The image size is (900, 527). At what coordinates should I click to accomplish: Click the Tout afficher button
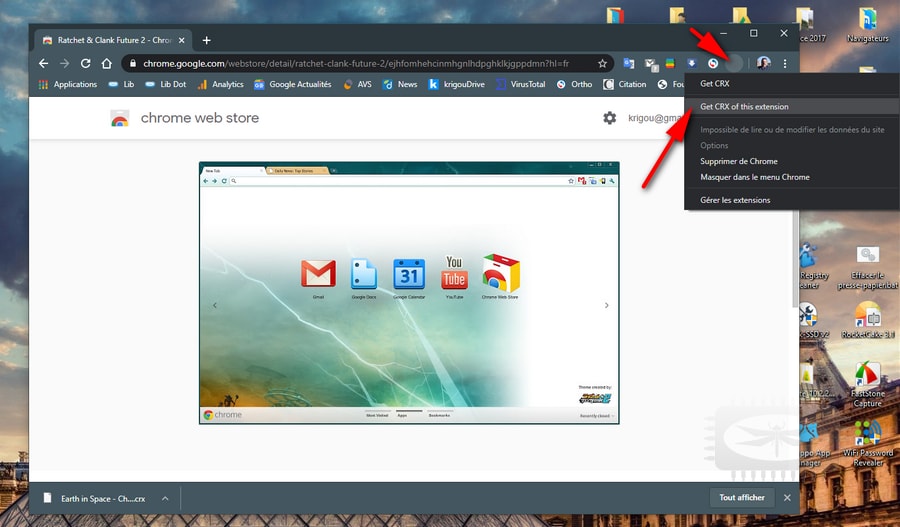tap(742, 498)
